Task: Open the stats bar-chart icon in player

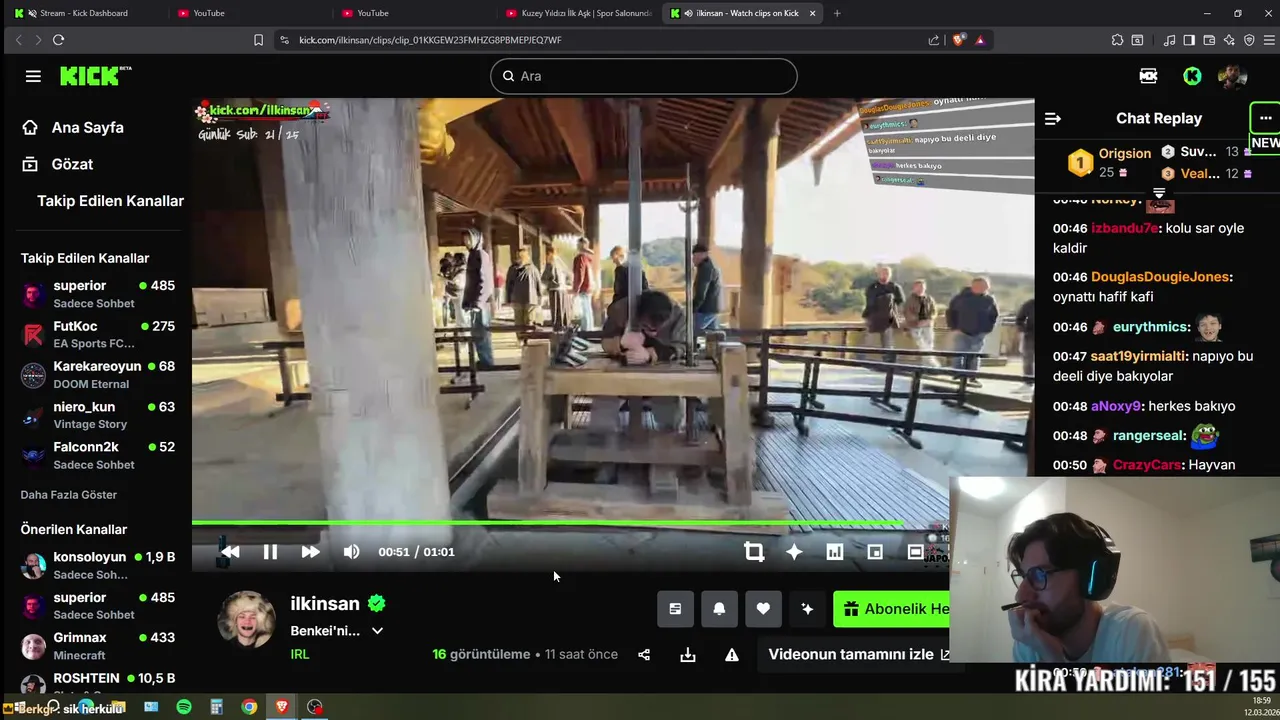Action: click(x=835, y=552)
